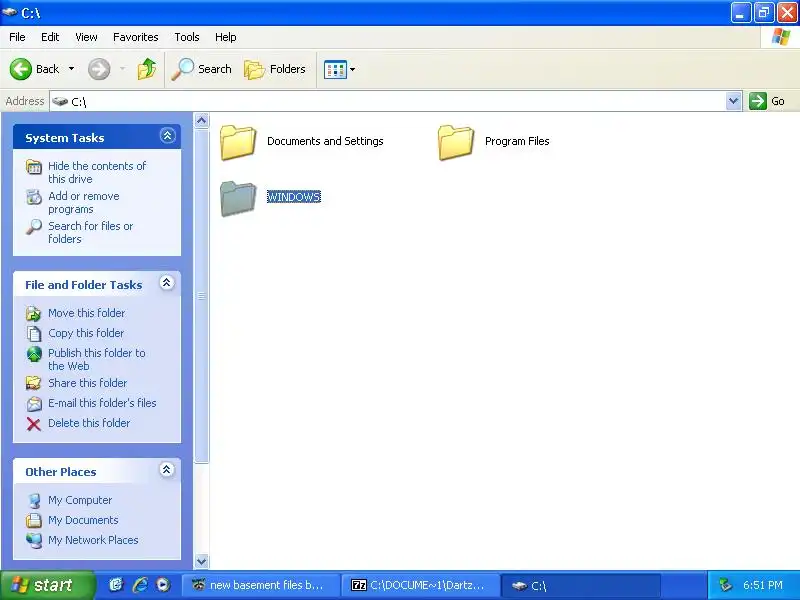Viewport: 800px width, 600px height.
Task: Switch to new basement files taskbar button
Action: tap(261, 585)
